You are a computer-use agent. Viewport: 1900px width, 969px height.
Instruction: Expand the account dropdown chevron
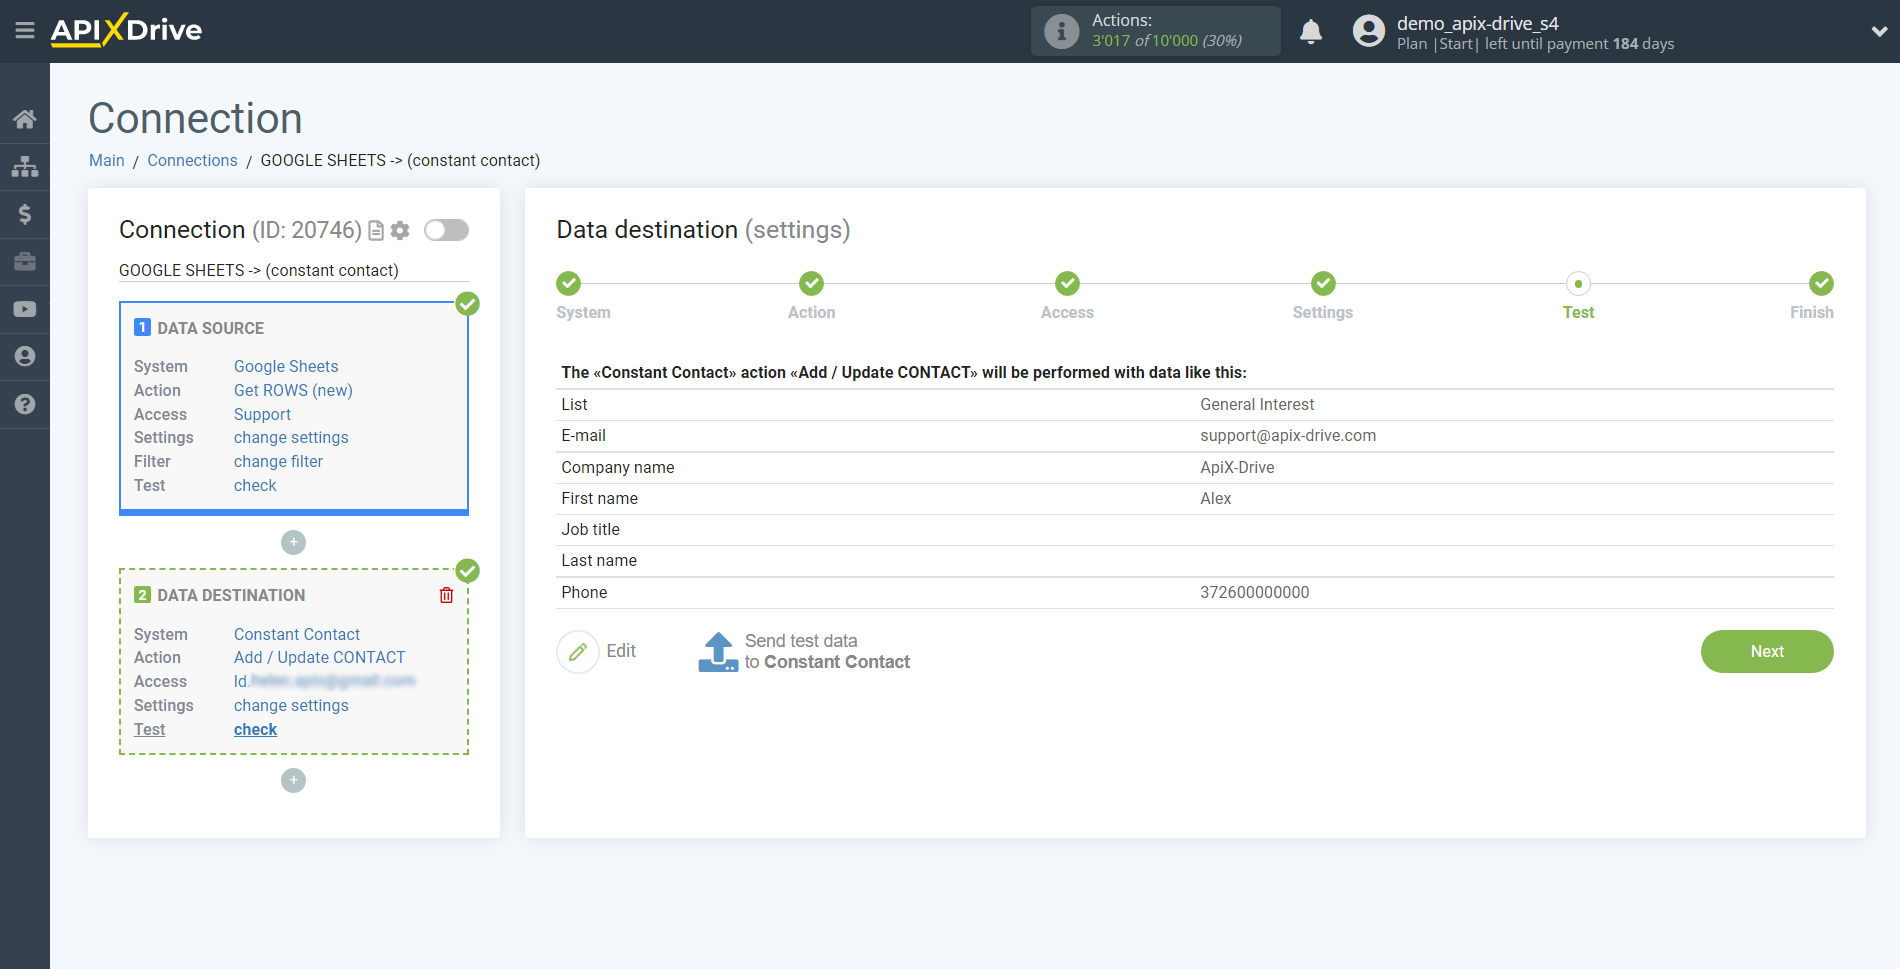click(x=1879, y=32)
